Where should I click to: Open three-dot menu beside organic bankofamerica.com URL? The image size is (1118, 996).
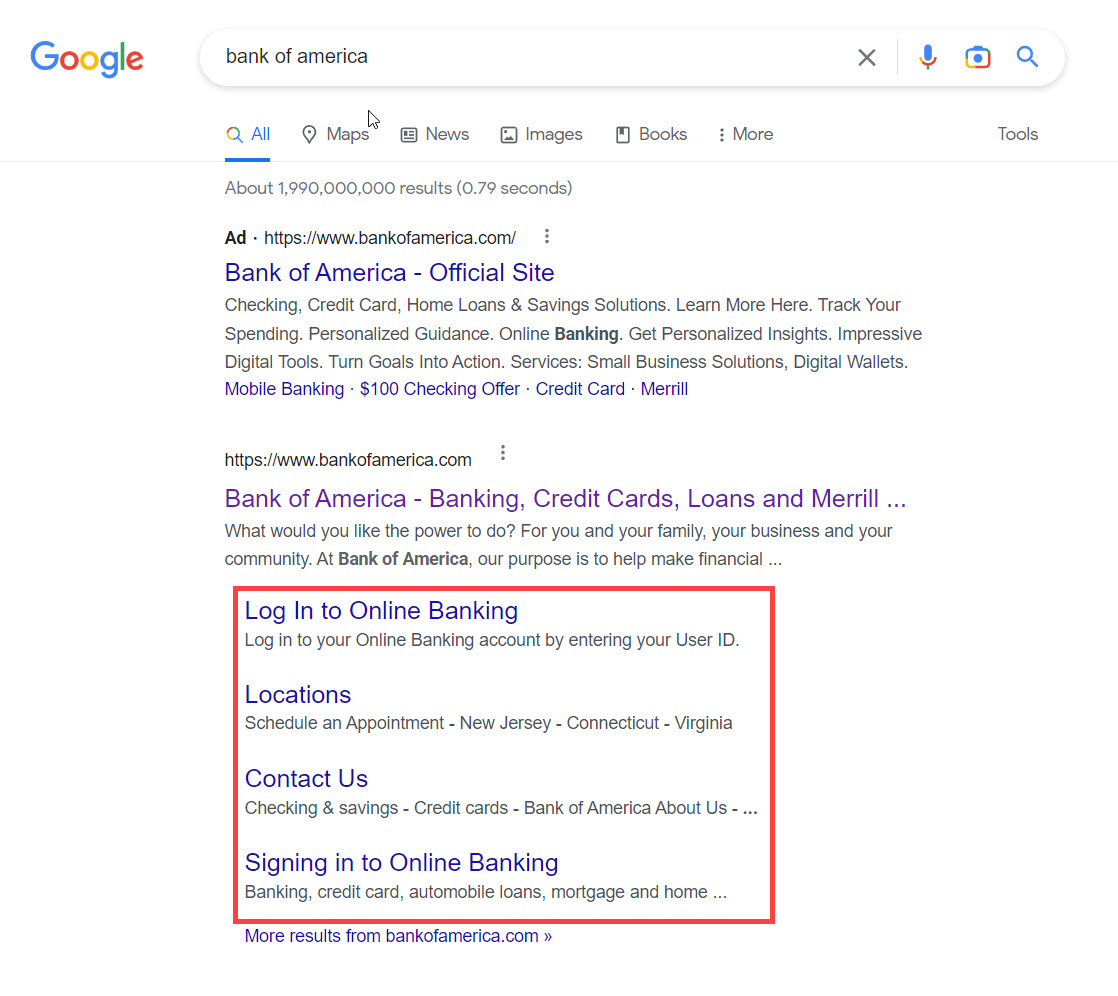(503, 453)
